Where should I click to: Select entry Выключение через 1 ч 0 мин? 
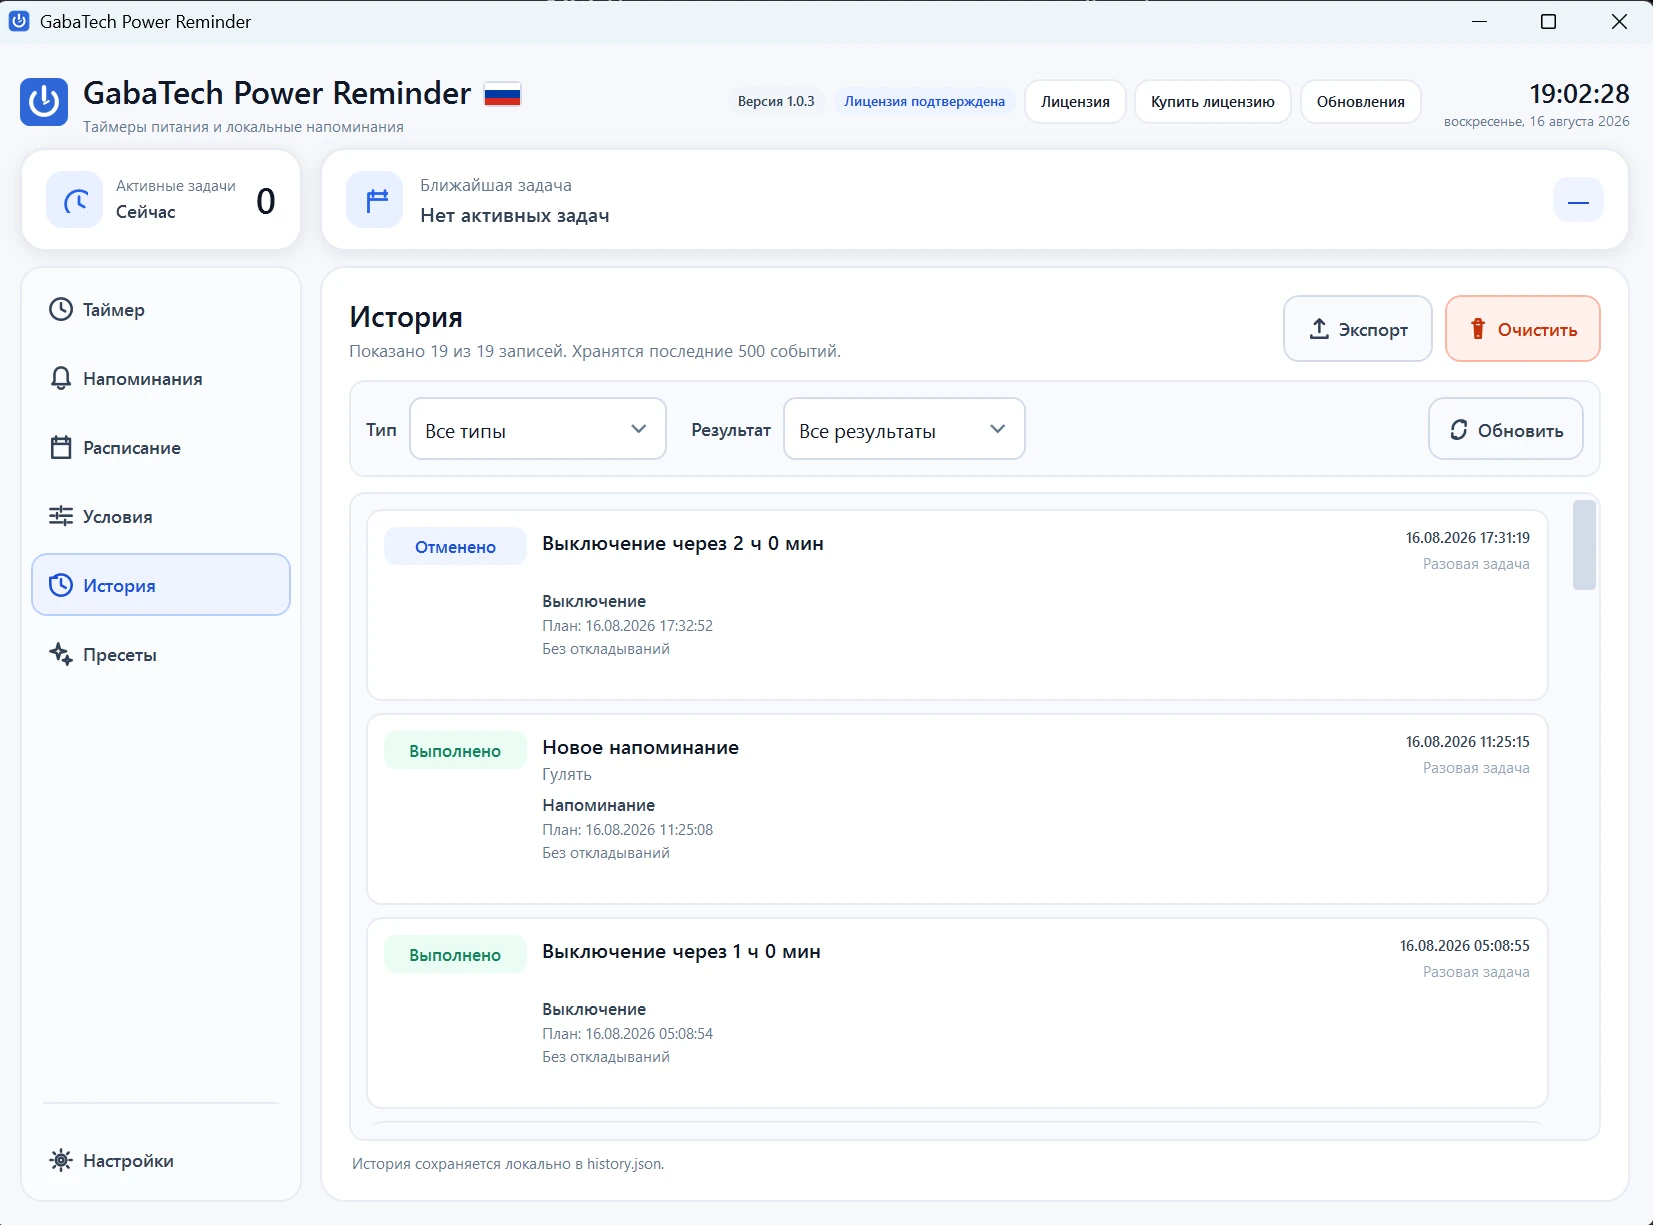point(681,951)
